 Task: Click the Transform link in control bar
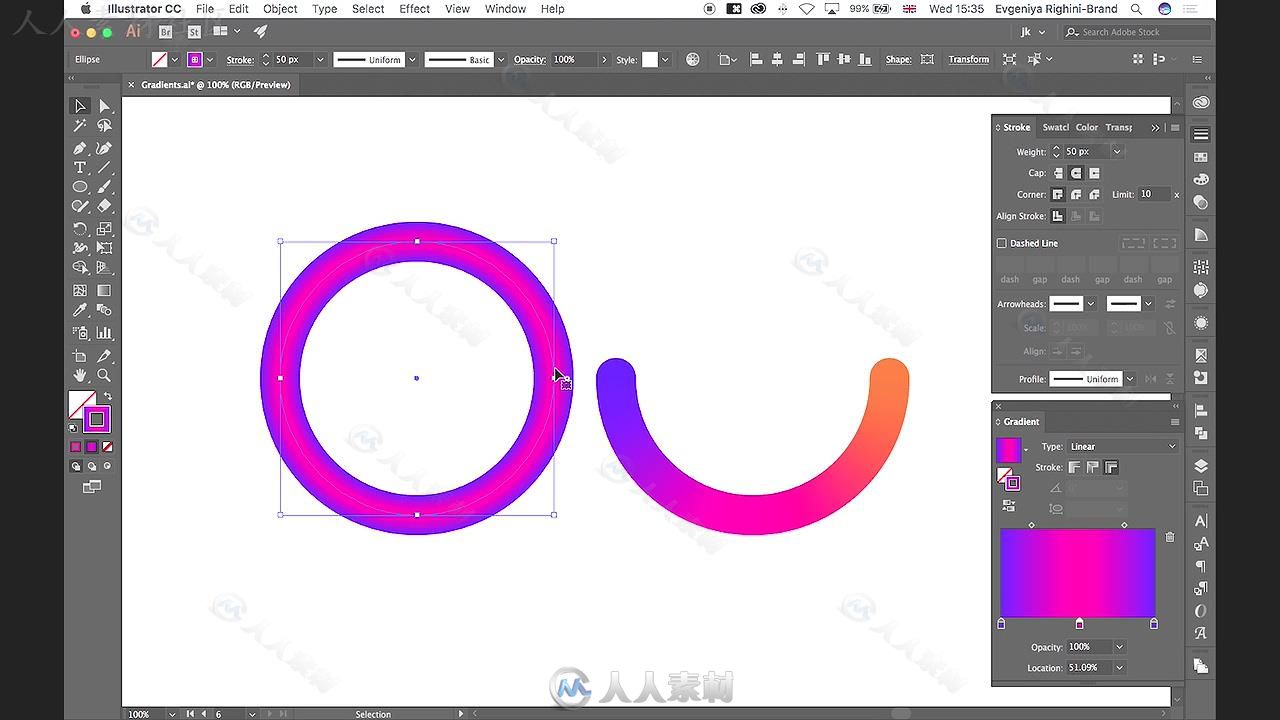point(969,60)
